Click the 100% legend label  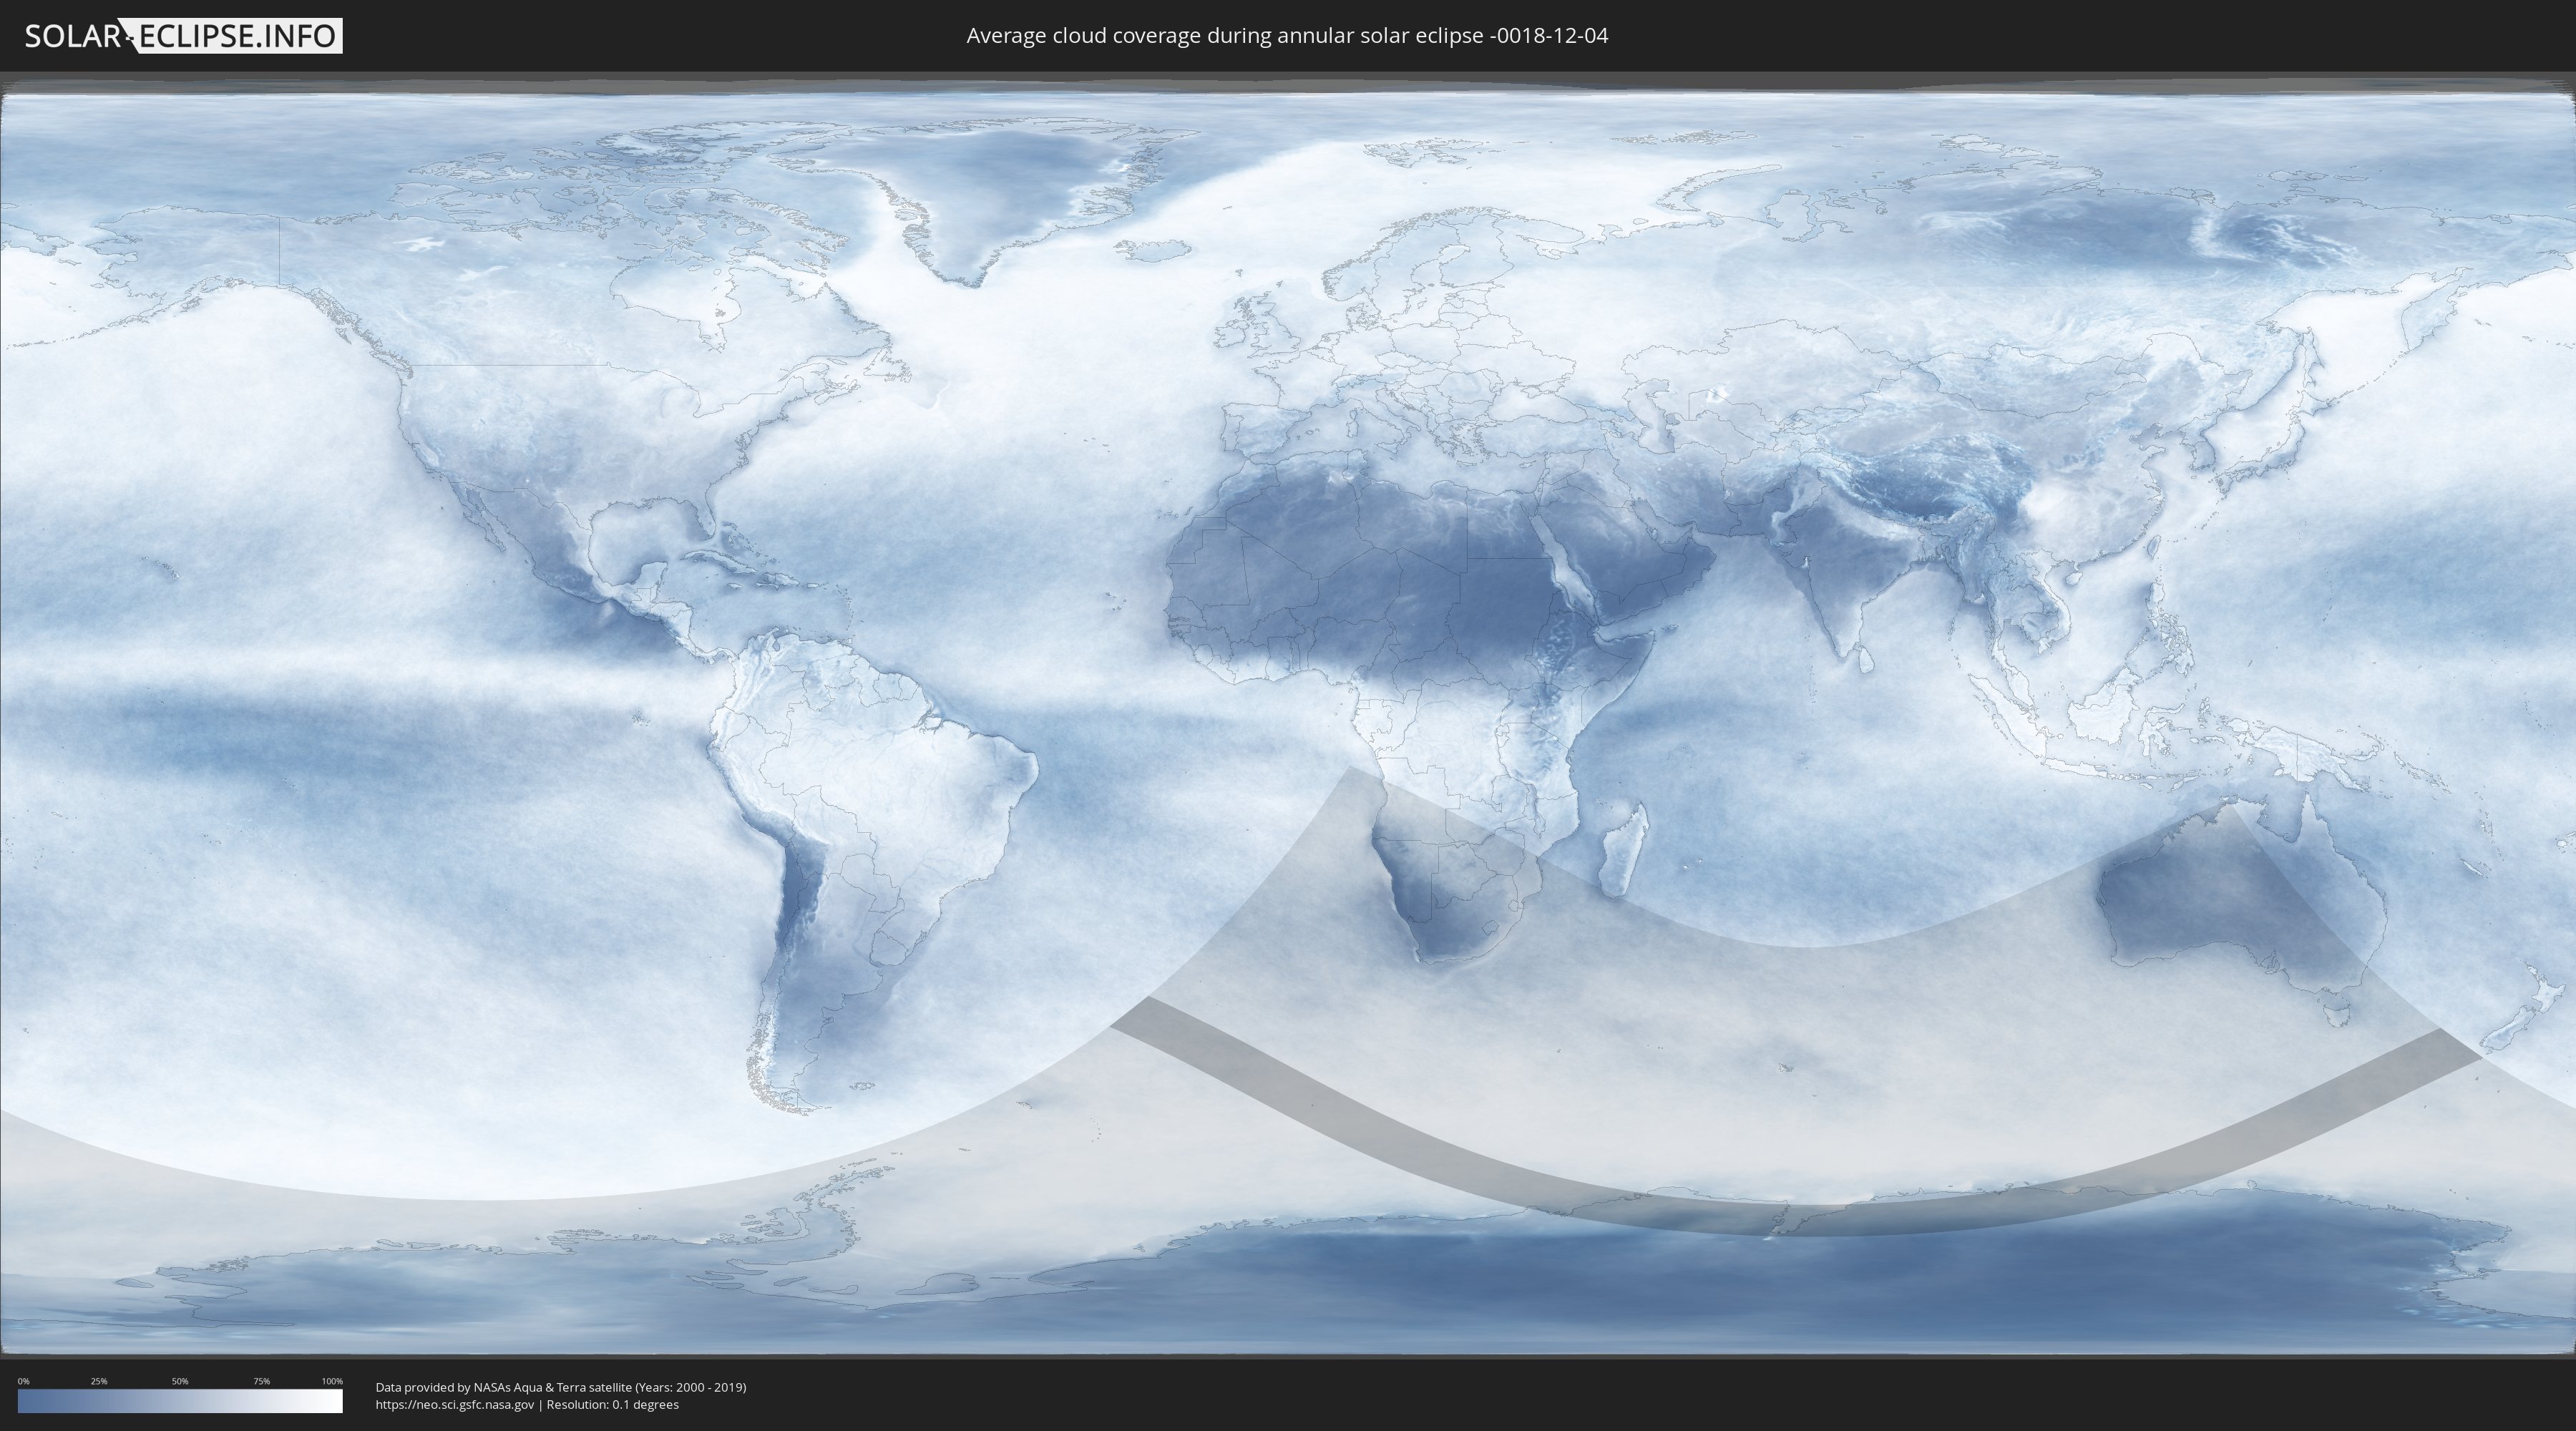tap(332, 1381)
